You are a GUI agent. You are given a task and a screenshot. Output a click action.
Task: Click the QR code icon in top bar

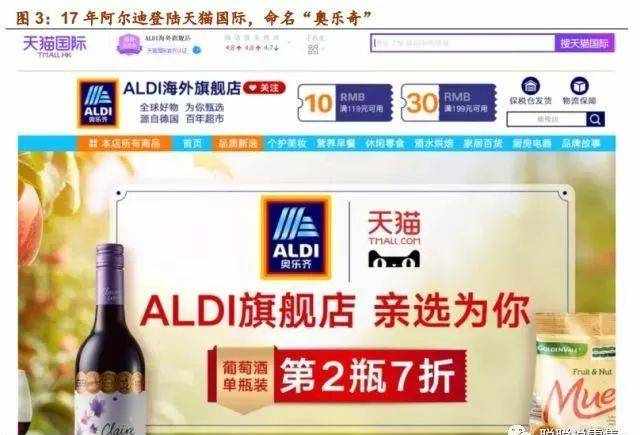[x=313, y=49]
